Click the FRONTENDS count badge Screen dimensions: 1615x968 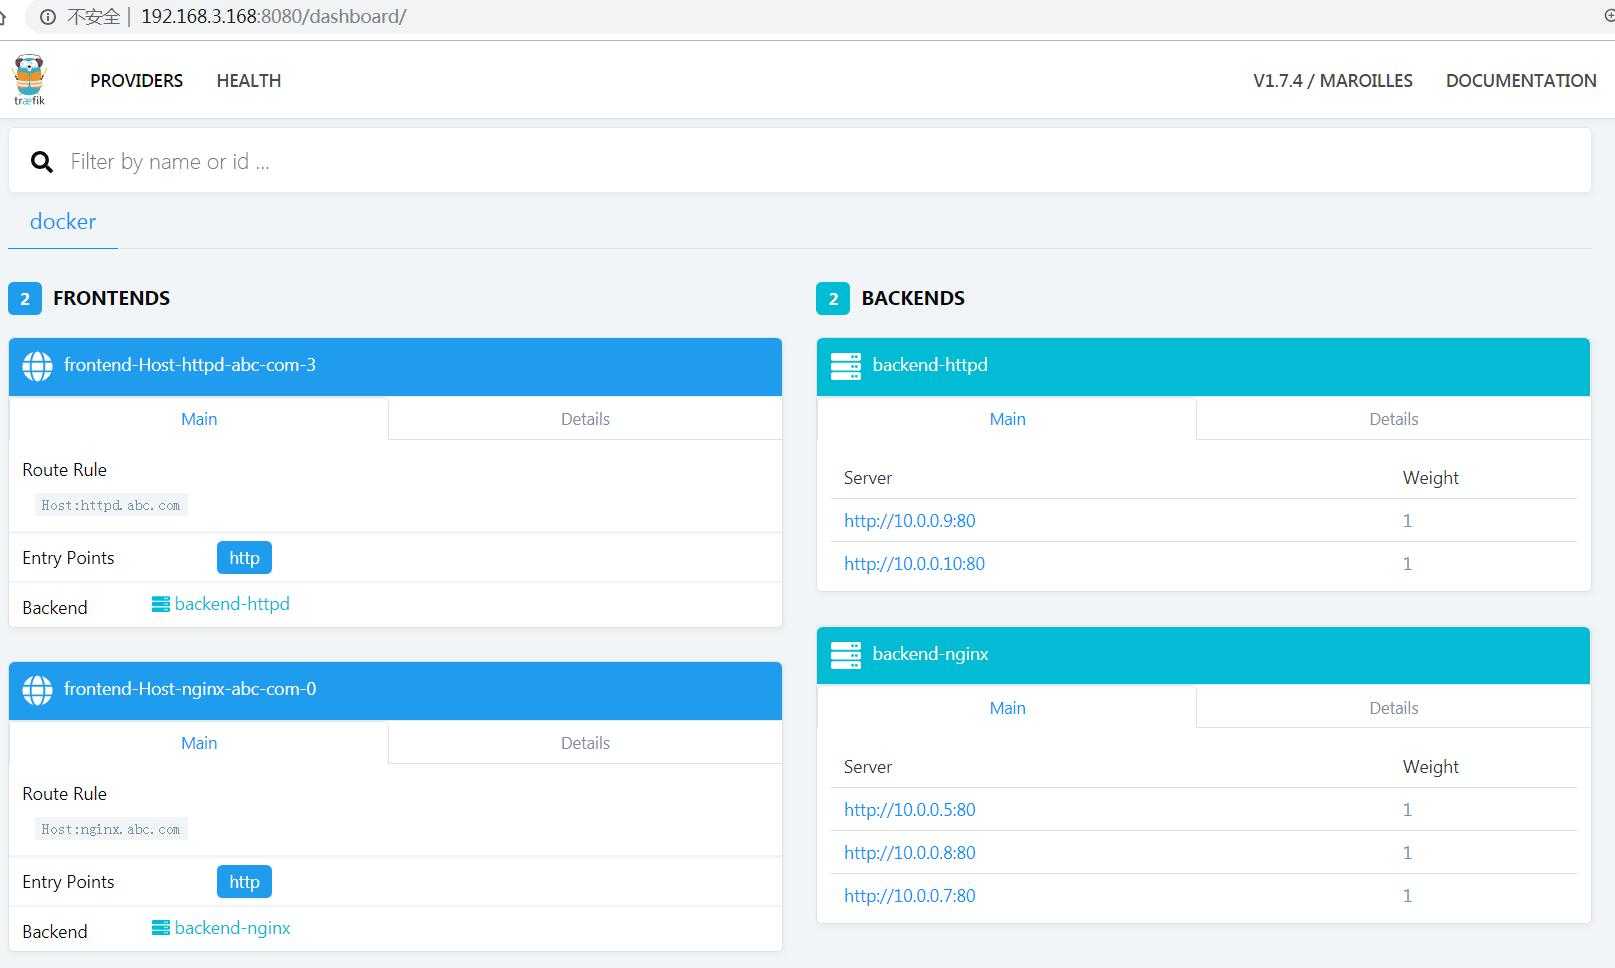pos(25,298)
